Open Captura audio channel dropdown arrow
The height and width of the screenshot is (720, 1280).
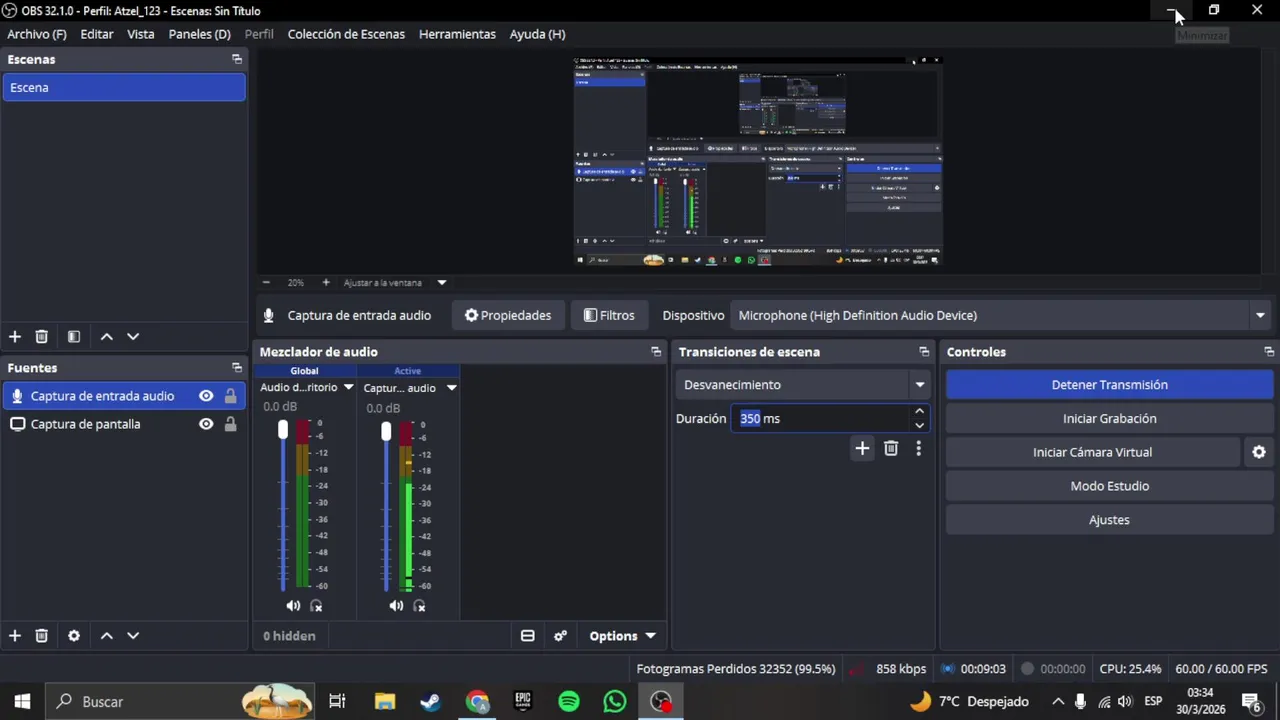pyautogui.click(x=451, y=388)
